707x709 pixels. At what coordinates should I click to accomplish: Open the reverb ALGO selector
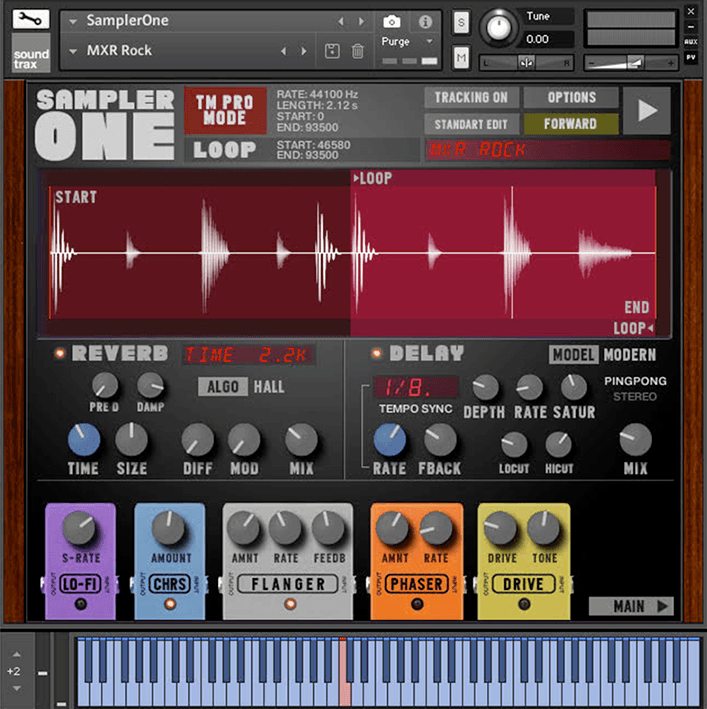223,387
